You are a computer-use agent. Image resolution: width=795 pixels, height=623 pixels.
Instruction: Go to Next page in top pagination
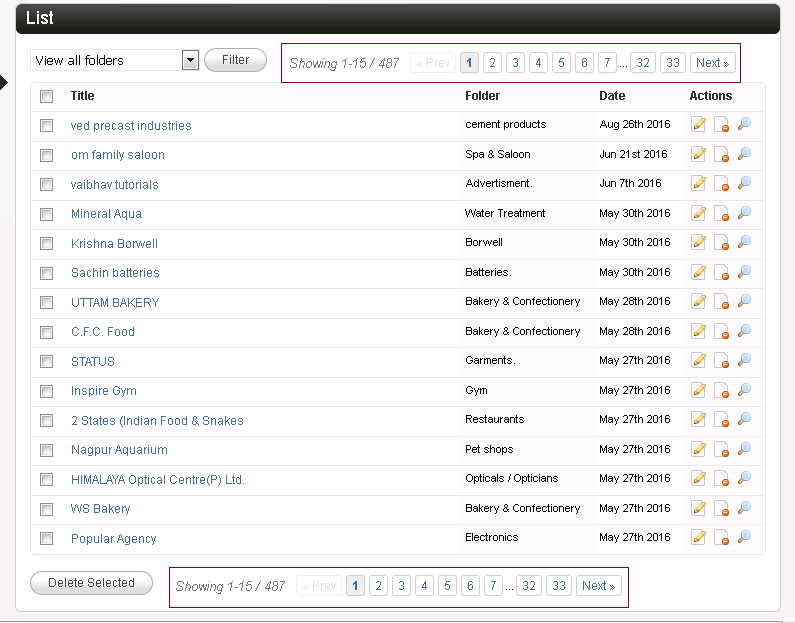(x=712, y=63)
